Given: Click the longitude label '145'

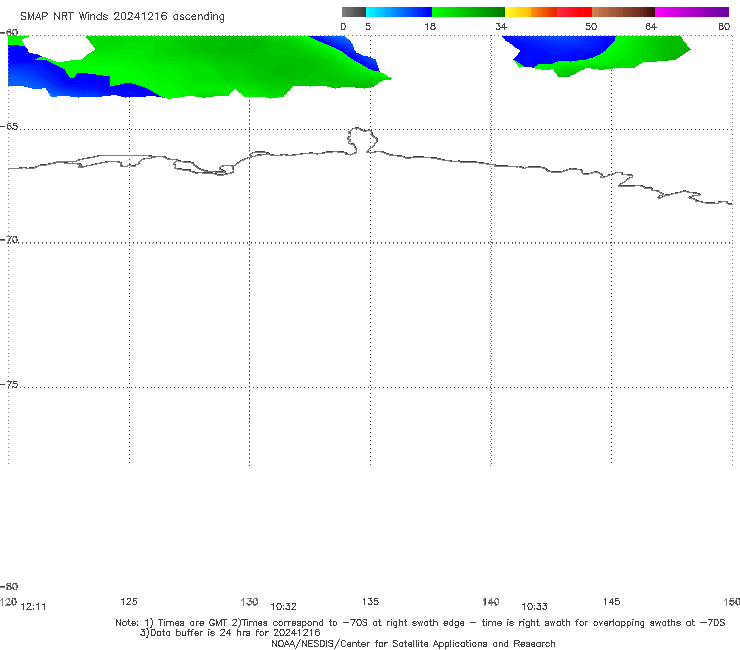Looking at the screenshot, I should 611,601.
